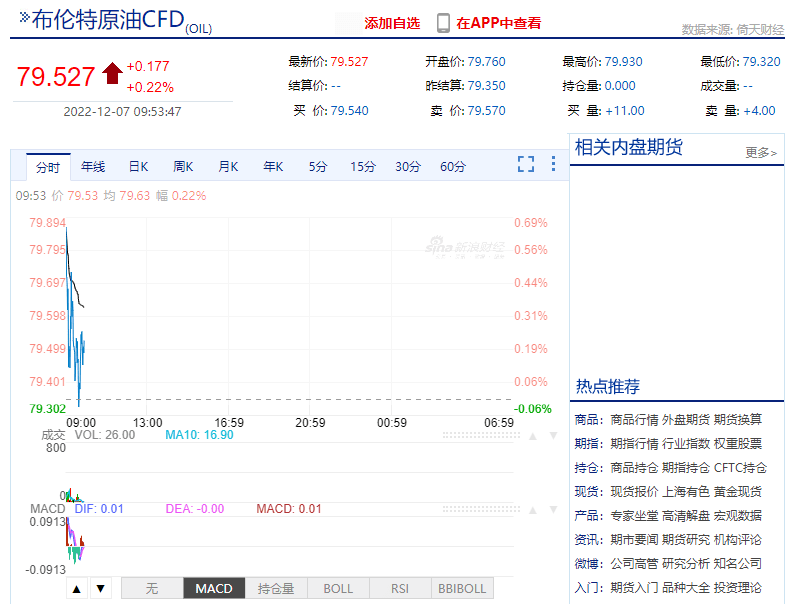This screenshot has width=797, height=604.
Task: Open the 现货报价 link
Action: (x=634, y=492)
